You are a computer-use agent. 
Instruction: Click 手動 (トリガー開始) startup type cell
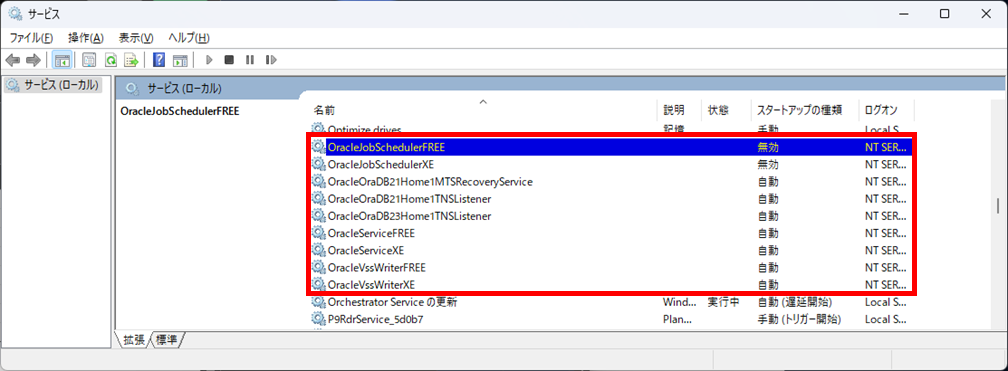[800, 319]
